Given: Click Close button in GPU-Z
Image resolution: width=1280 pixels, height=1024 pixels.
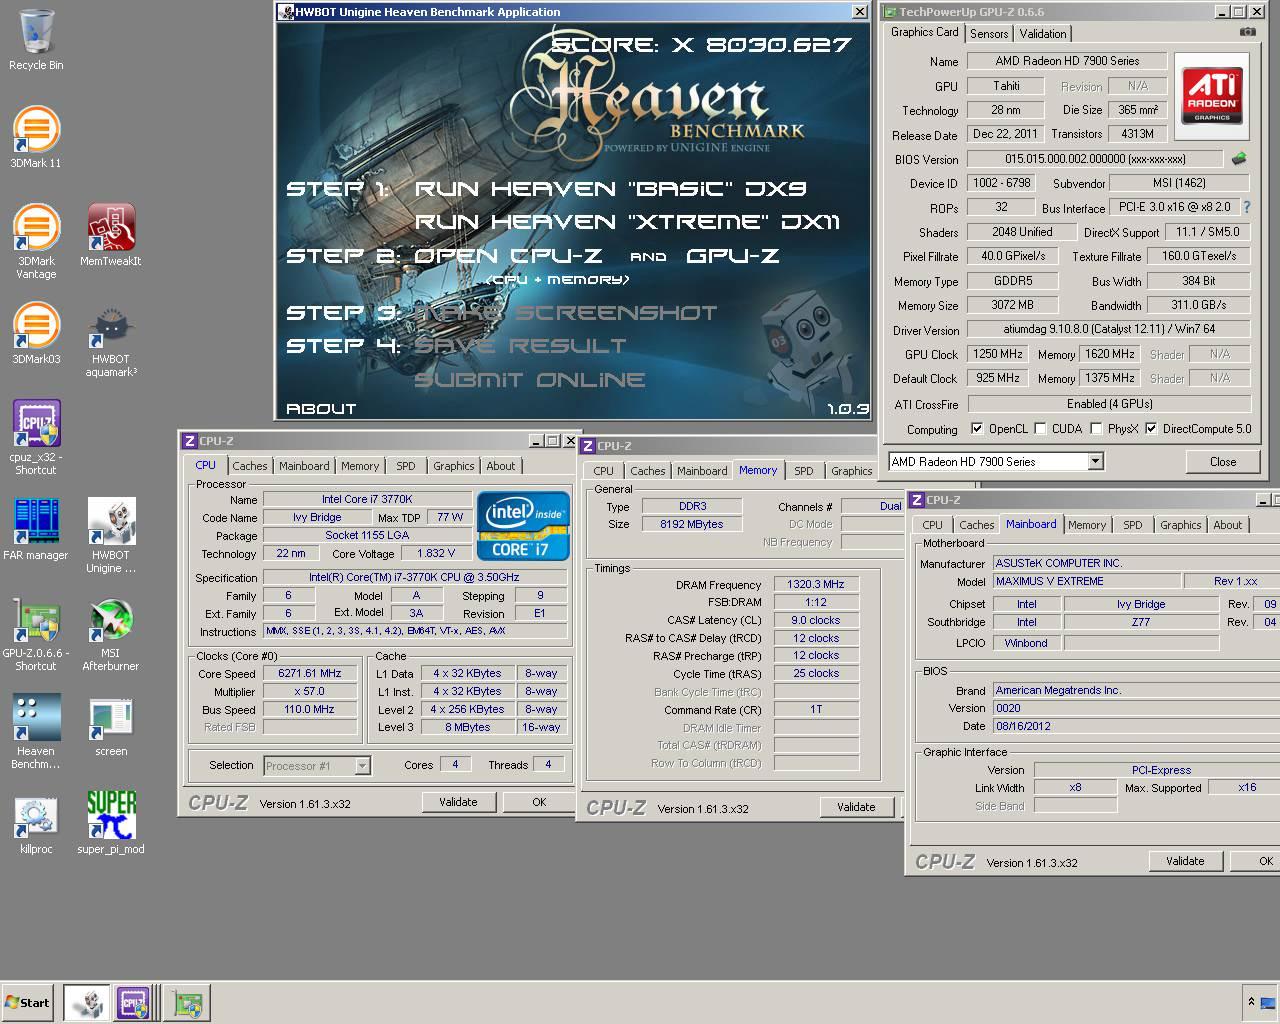Looking at the screenshot, I should 1222,462.
